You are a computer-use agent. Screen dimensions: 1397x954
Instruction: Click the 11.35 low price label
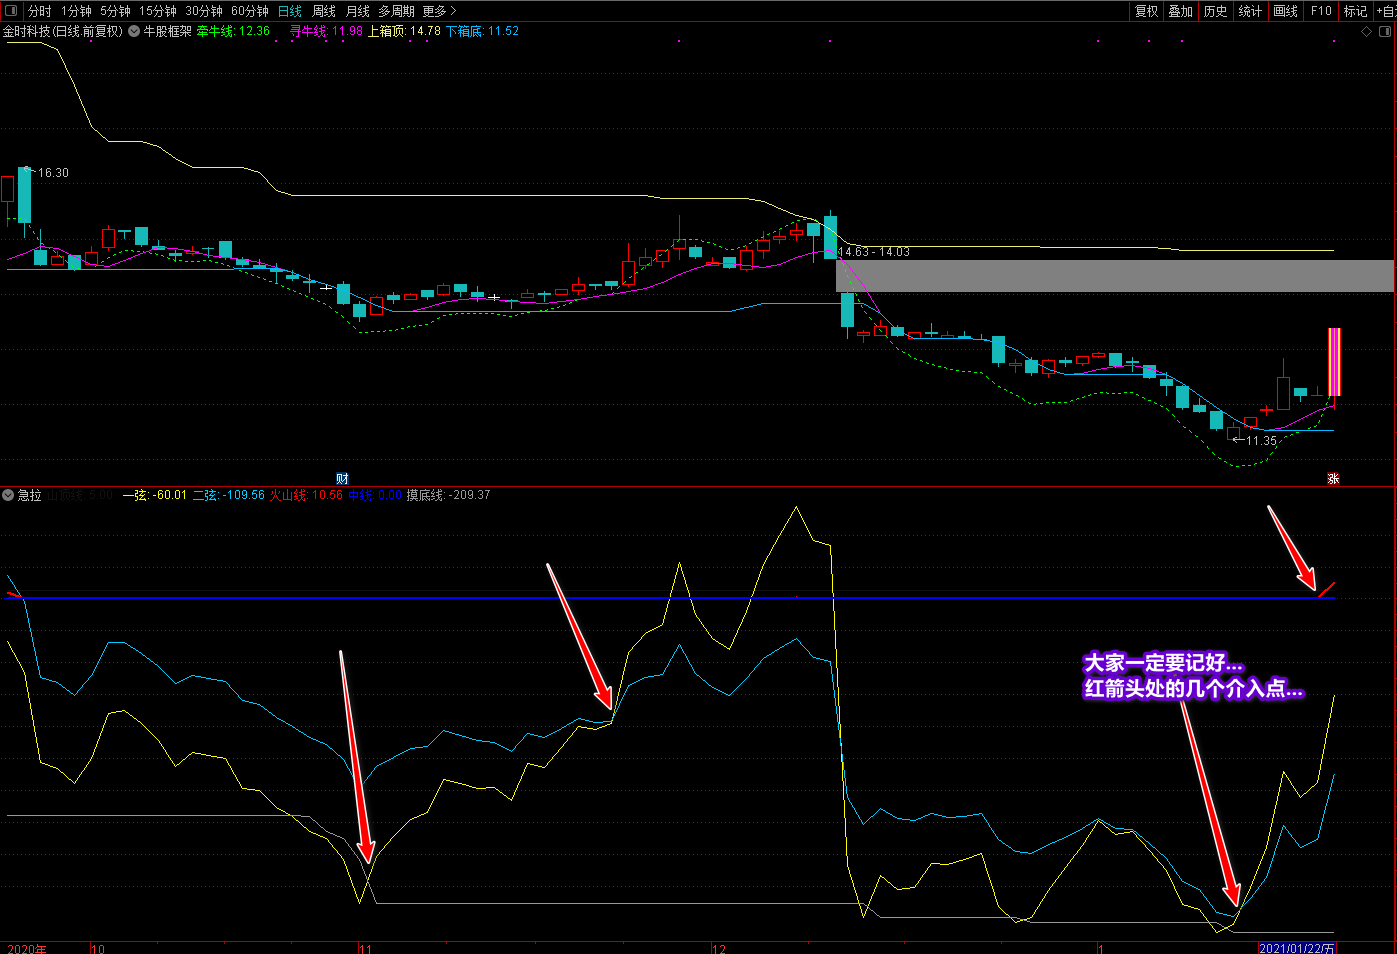1261,441
